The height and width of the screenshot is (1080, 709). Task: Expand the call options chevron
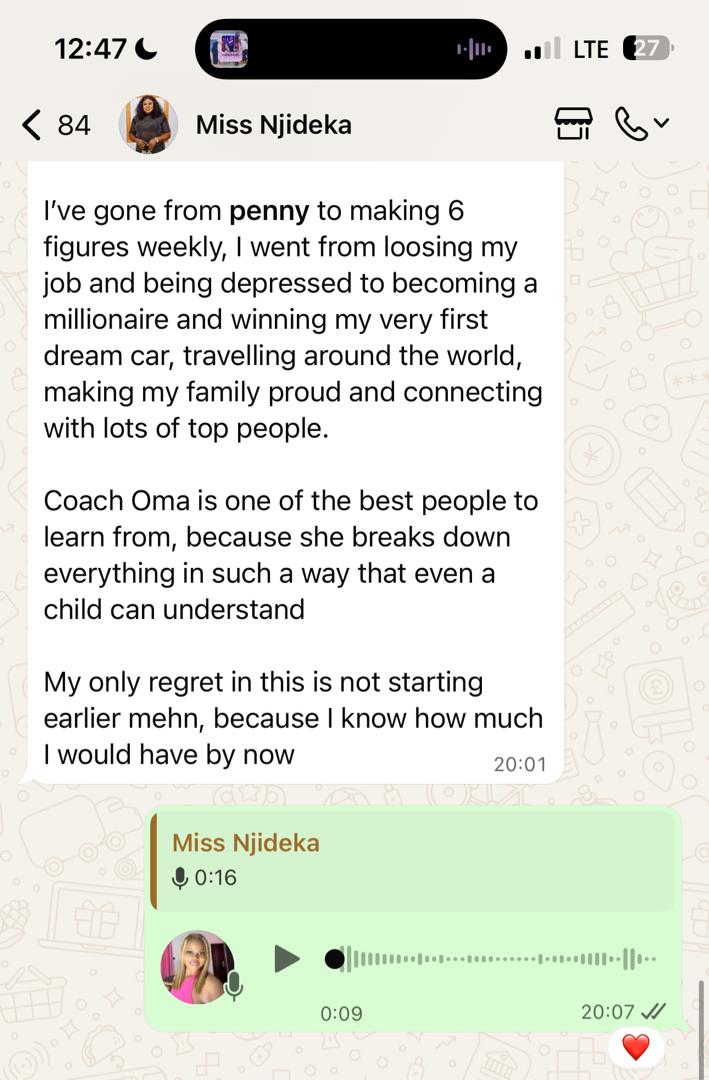coord(661,125)
